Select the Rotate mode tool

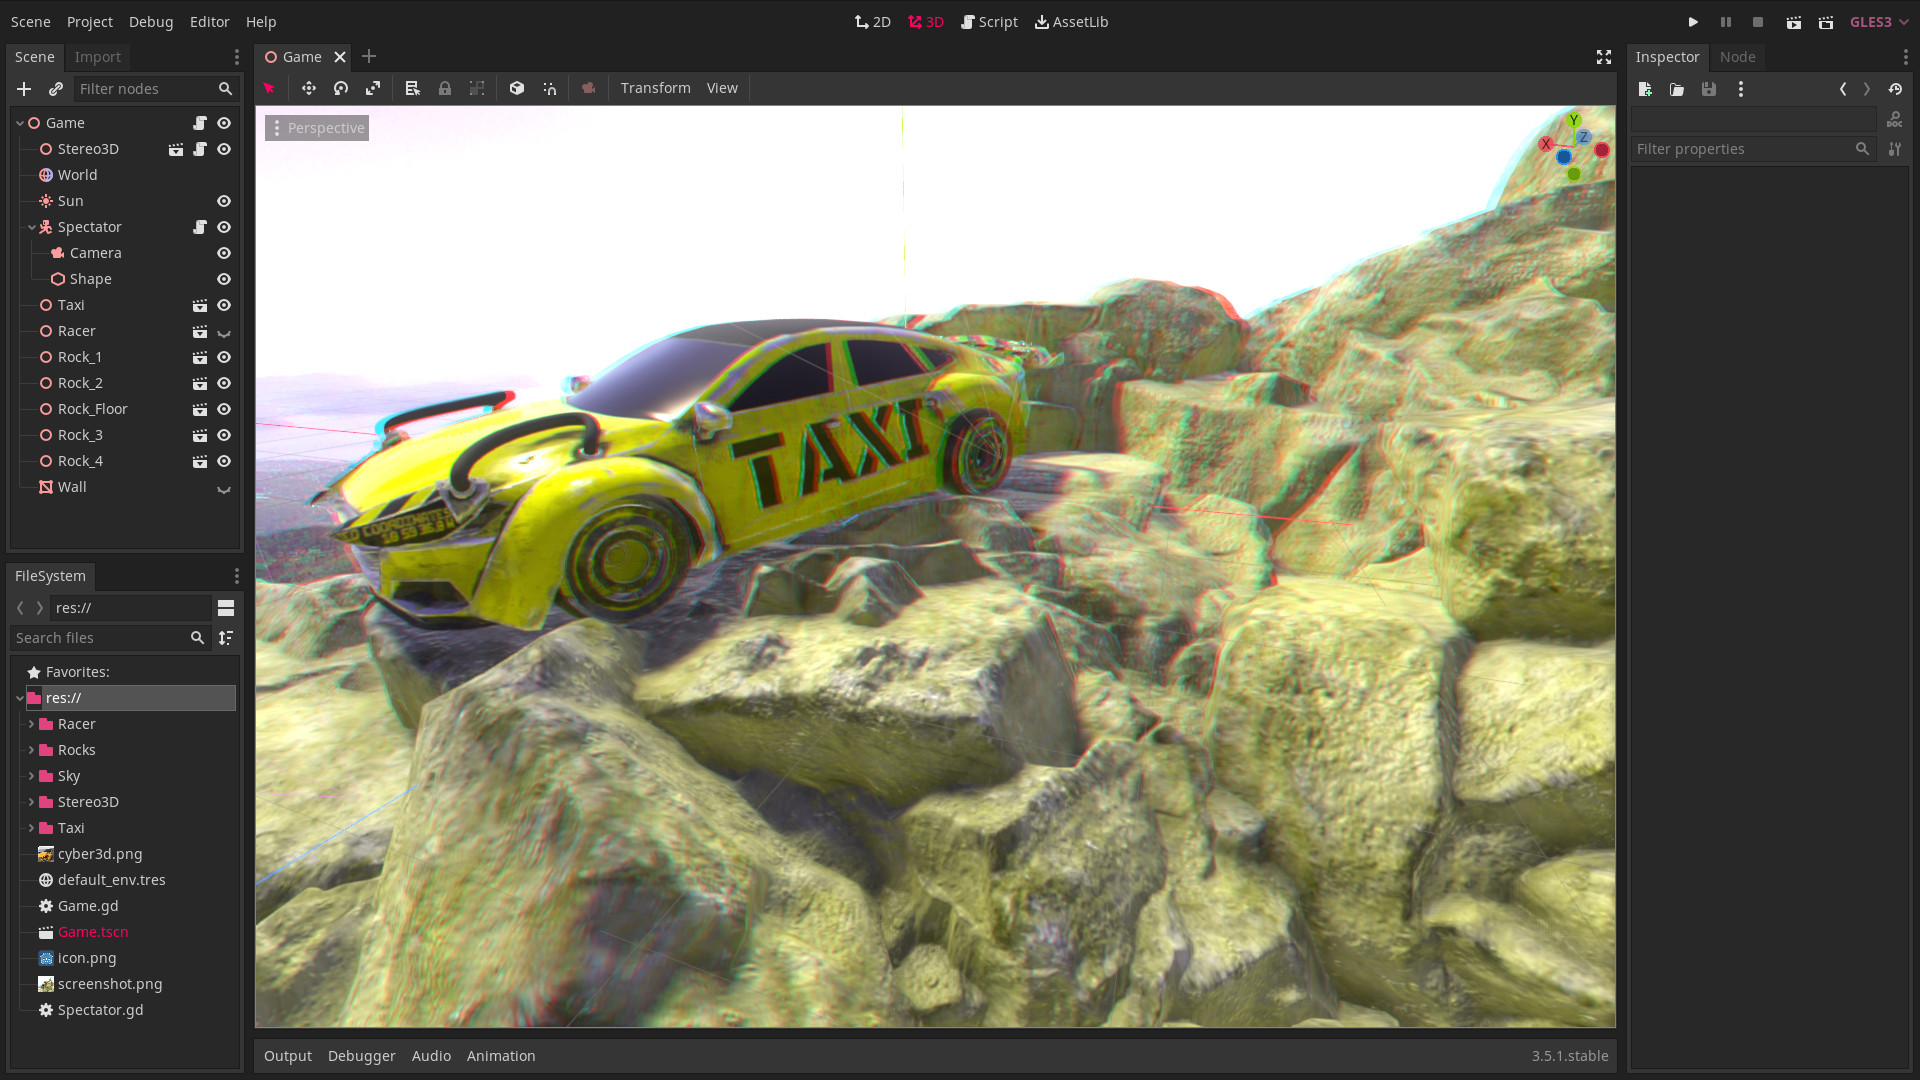[x=341, y=88]
